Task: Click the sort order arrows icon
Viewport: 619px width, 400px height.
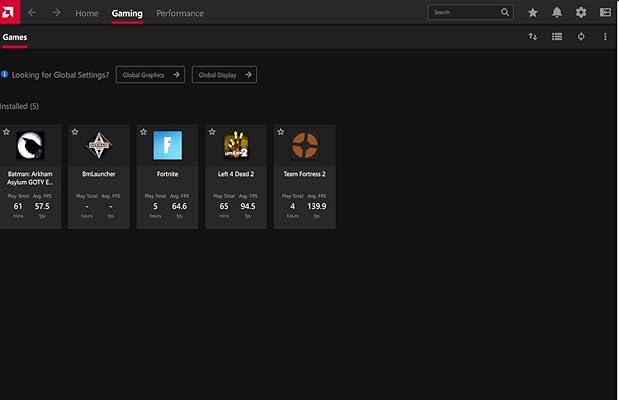Action: [x=533, y=37]
